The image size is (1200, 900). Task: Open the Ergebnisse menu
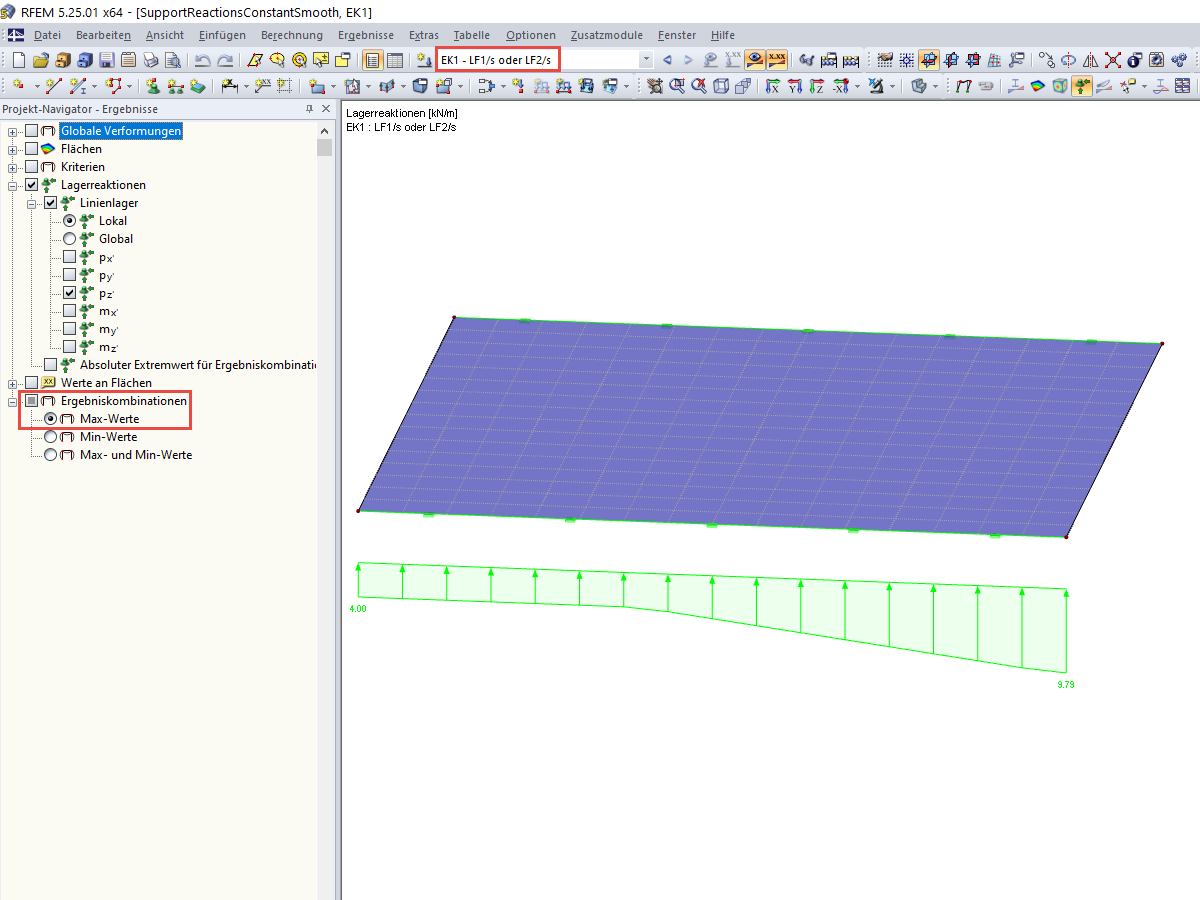point(366,35)
